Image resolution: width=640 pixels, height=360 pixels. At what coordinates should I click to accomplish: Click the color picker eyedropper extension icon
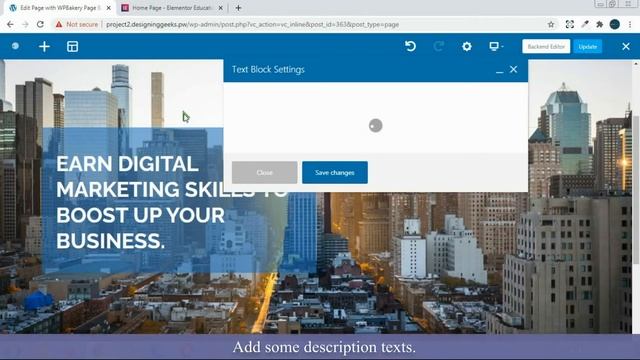(585, 24)
